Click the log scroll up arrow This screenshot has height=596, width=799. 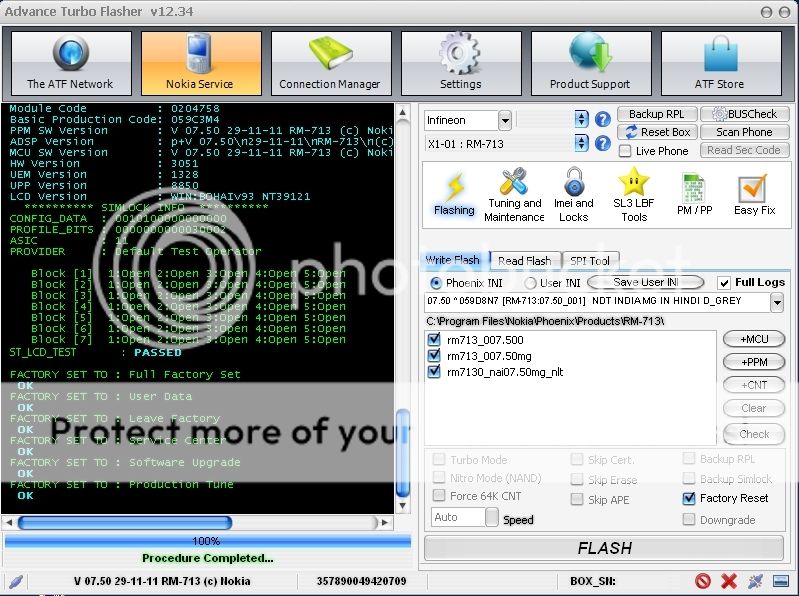[x=403, y=113]
